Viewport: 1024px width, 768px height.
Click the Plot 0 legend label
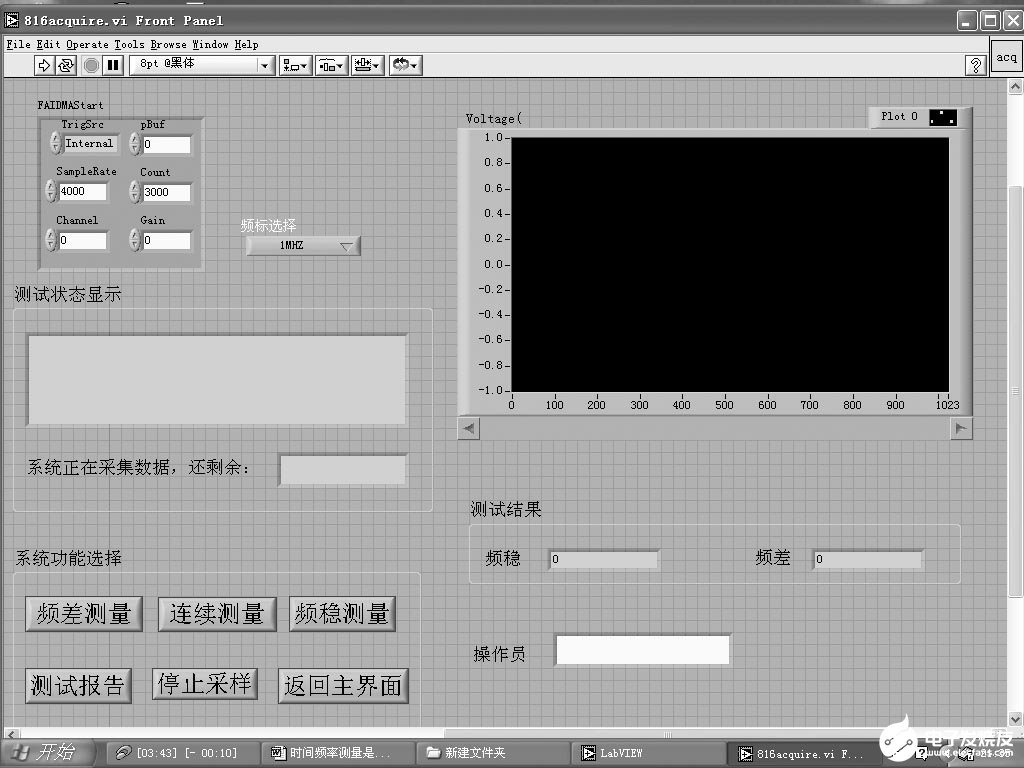click(899, 116)
